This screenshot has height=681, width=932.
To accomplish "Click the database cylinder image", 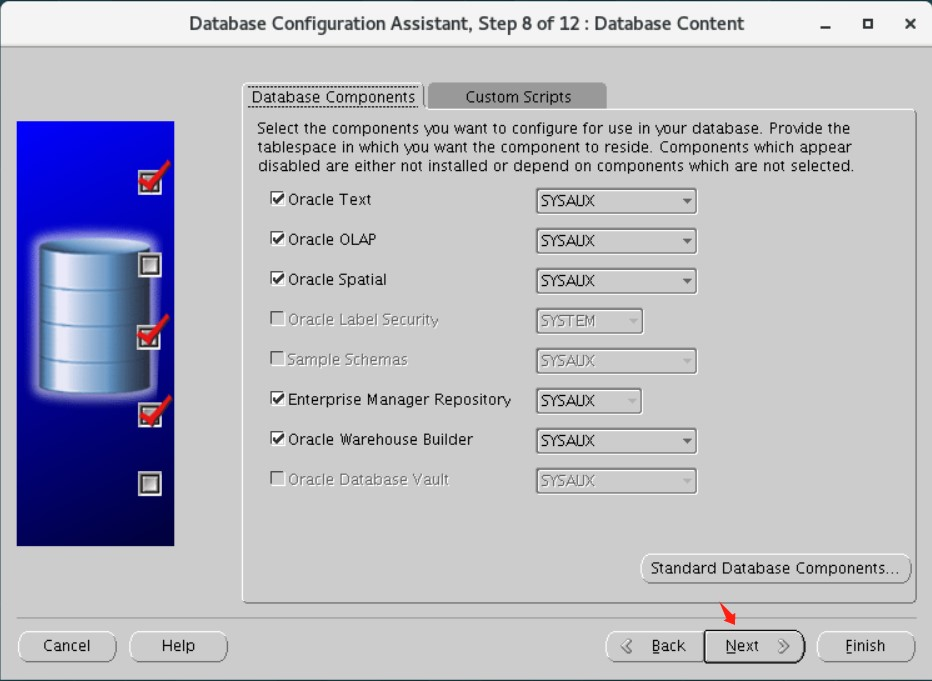I will [95, 315].
